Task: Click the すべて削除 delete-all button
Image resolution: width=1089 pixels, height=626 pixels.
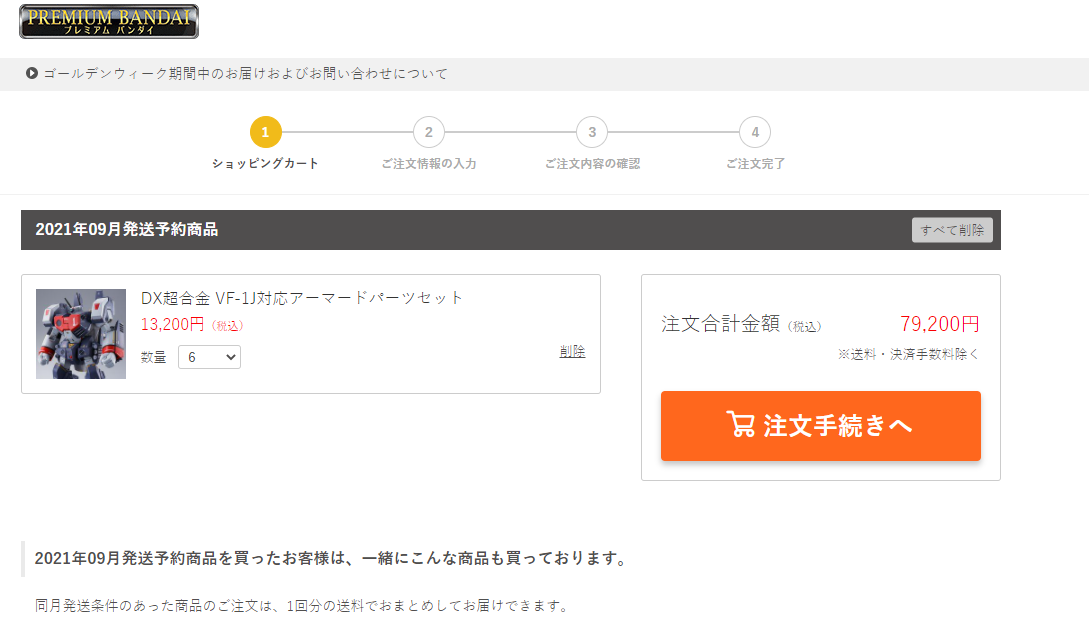Action: (952, 230)
